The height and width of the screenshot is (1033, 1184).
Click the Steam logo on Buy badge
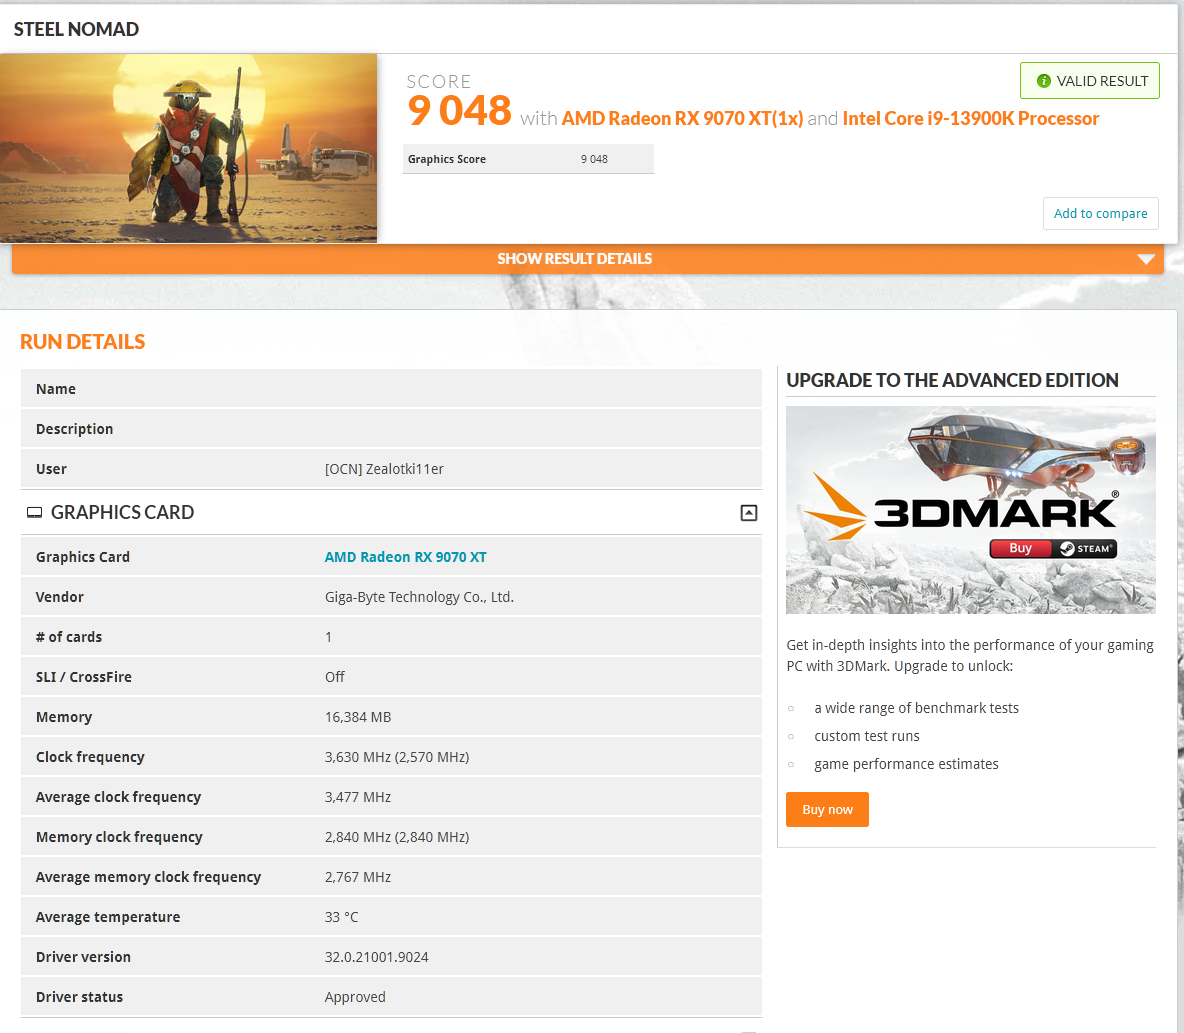[1066, 549]
